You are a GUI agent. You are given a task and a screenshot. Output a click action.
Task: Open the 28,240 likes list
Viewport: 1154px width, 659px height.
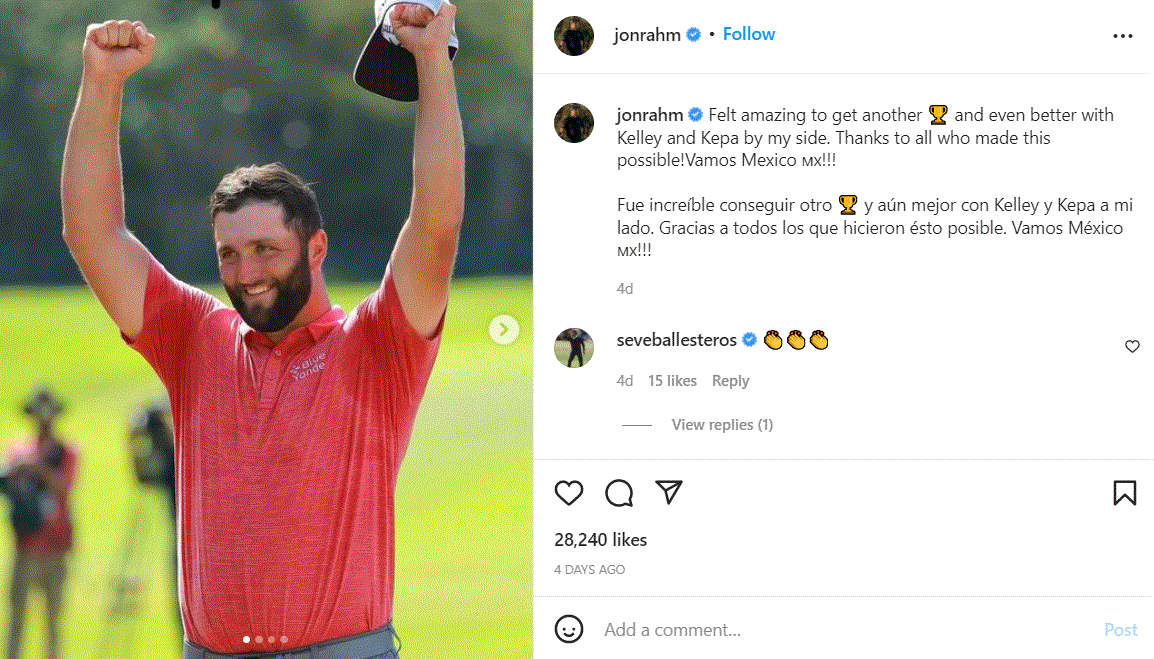[601, 540]
